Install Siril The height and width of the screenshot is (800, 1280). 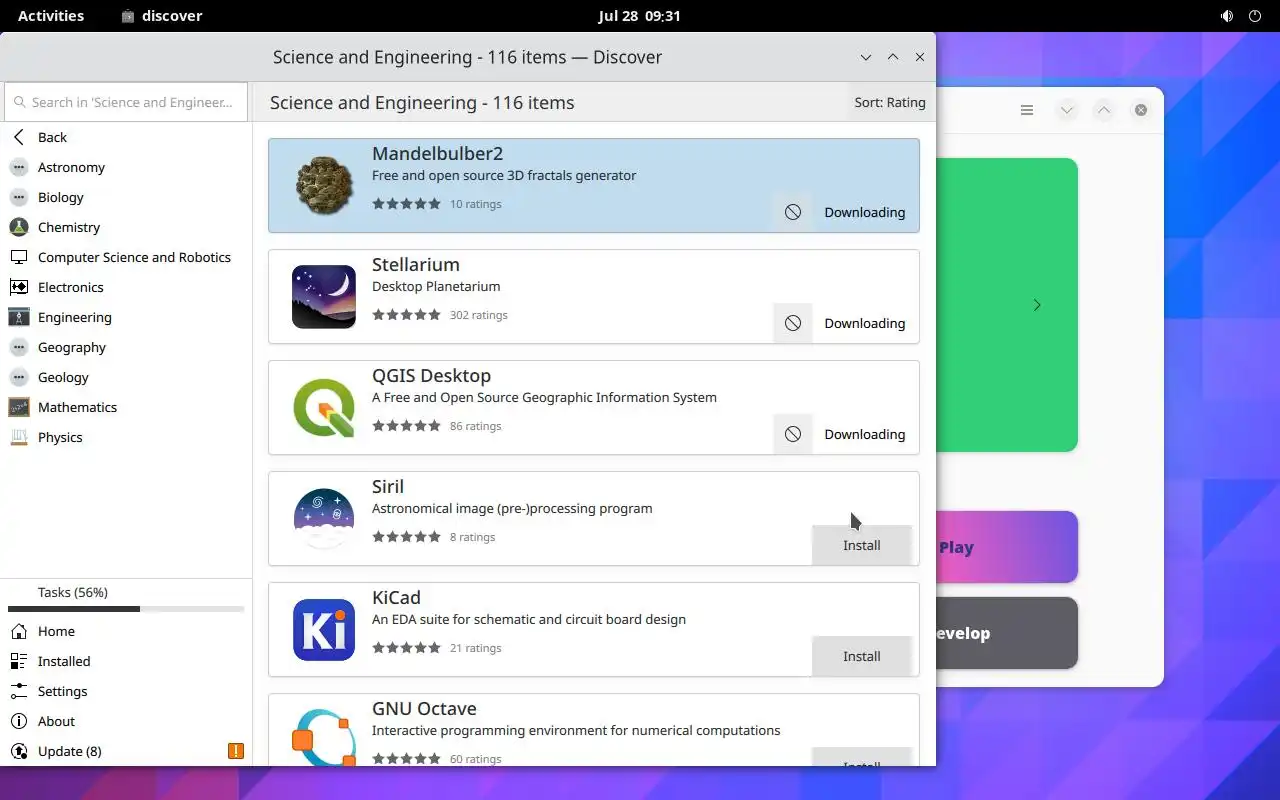point(861,545)
